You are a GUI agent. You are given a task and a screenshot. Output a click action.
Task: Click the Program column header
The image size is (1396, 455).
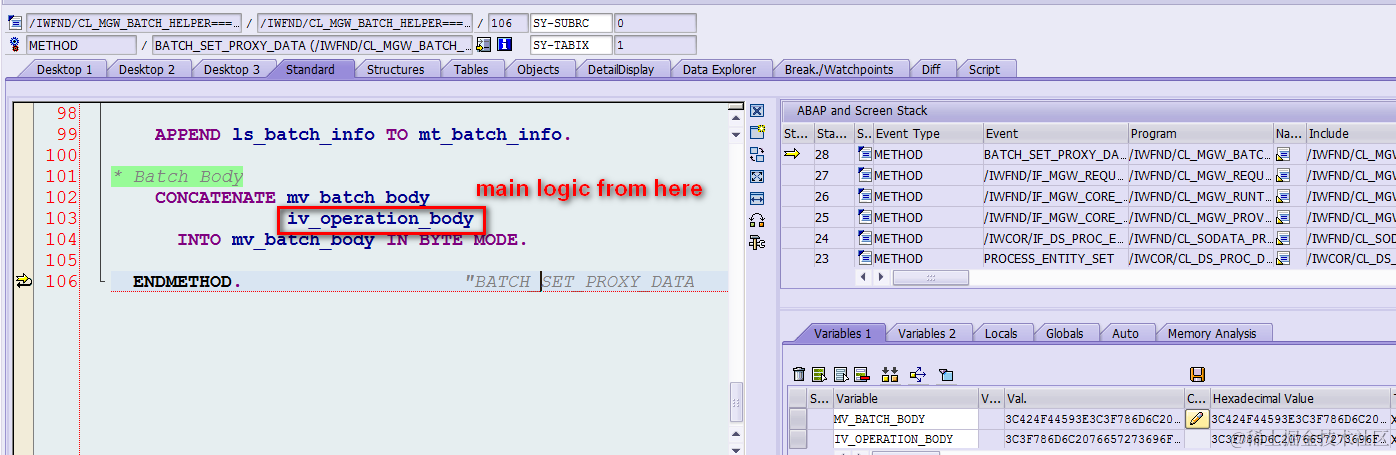1199,133
